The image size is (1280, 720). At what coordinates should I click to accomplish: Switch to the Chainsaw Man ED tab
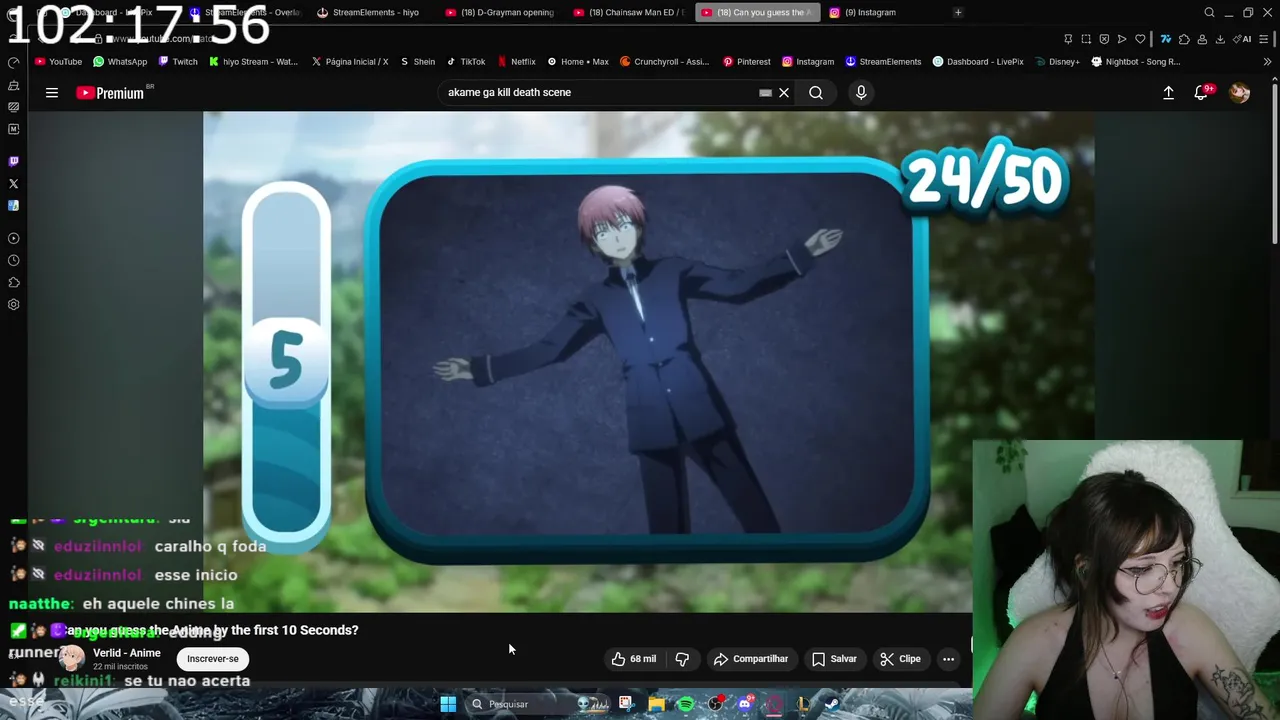[629, 12]
